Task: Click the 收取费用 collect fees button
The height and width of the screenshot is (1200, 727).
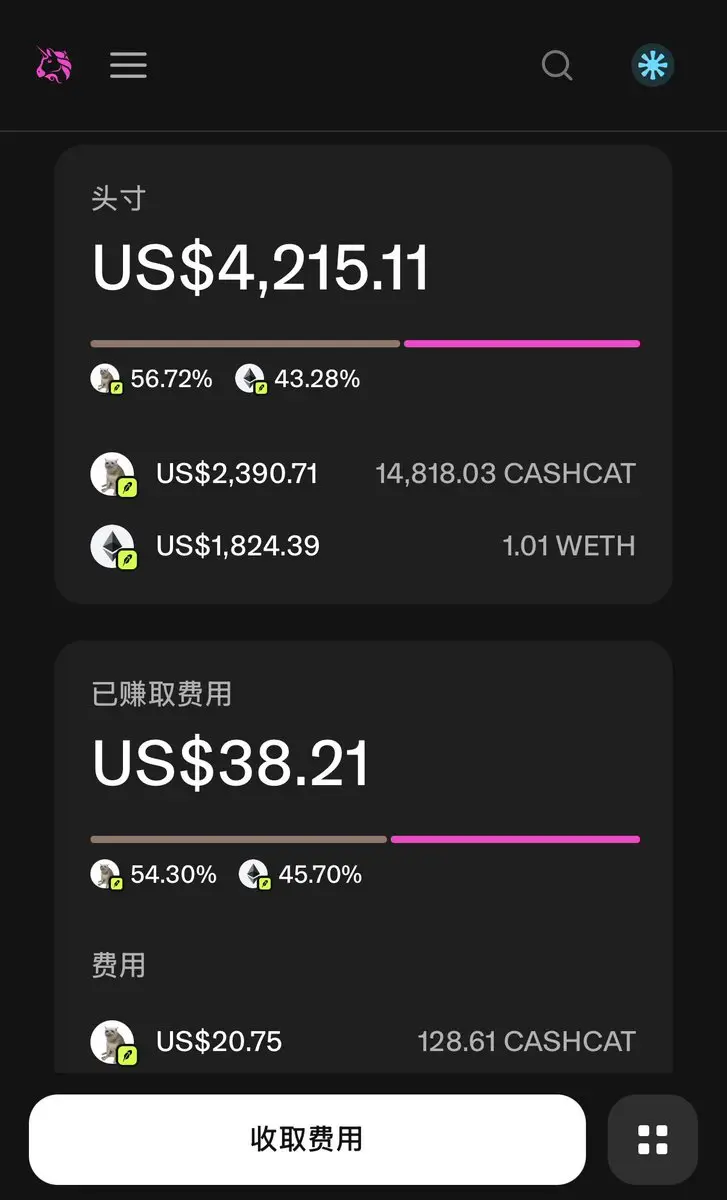Action: [x=307, y=1139]
